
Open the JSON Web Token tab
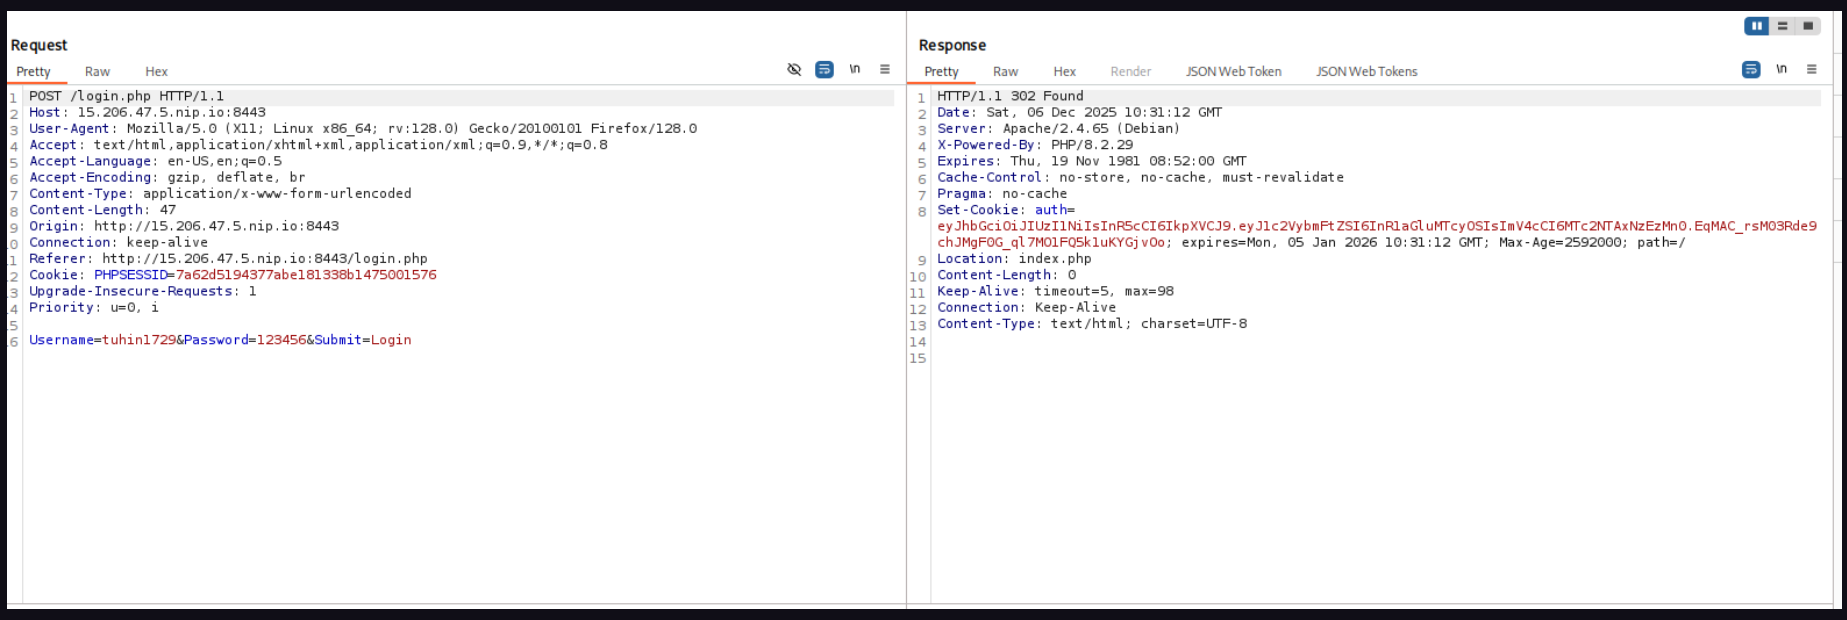(1233, 72)
